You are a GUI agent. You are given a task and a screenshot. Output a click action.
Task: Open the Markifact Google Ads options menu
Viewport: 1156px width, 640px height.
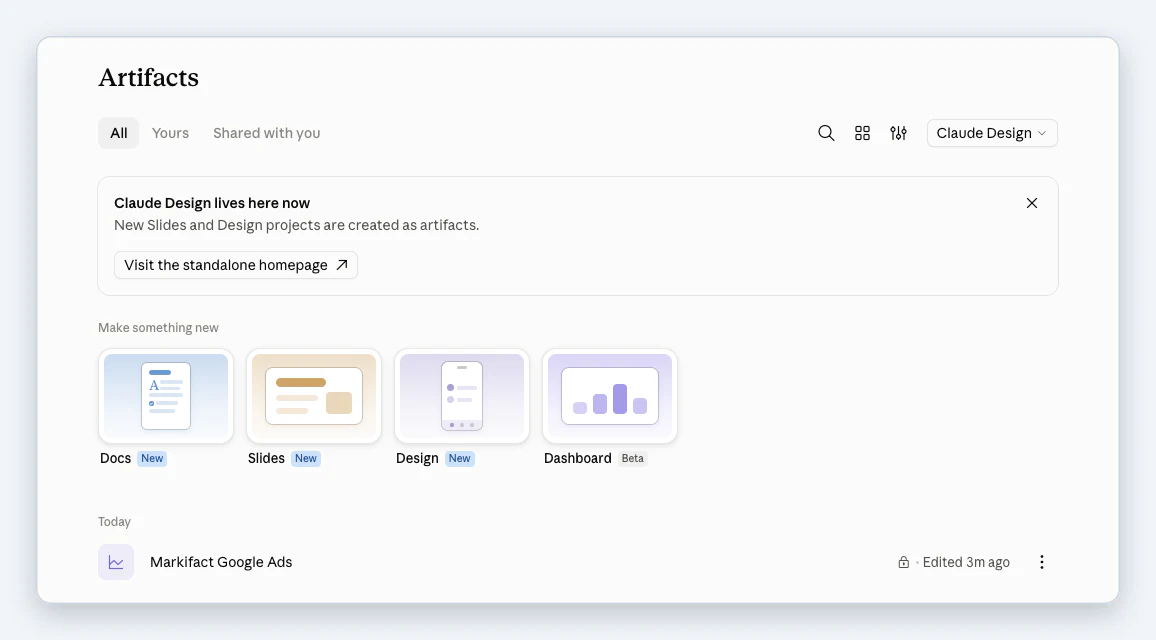click(x=1041, y=562)
